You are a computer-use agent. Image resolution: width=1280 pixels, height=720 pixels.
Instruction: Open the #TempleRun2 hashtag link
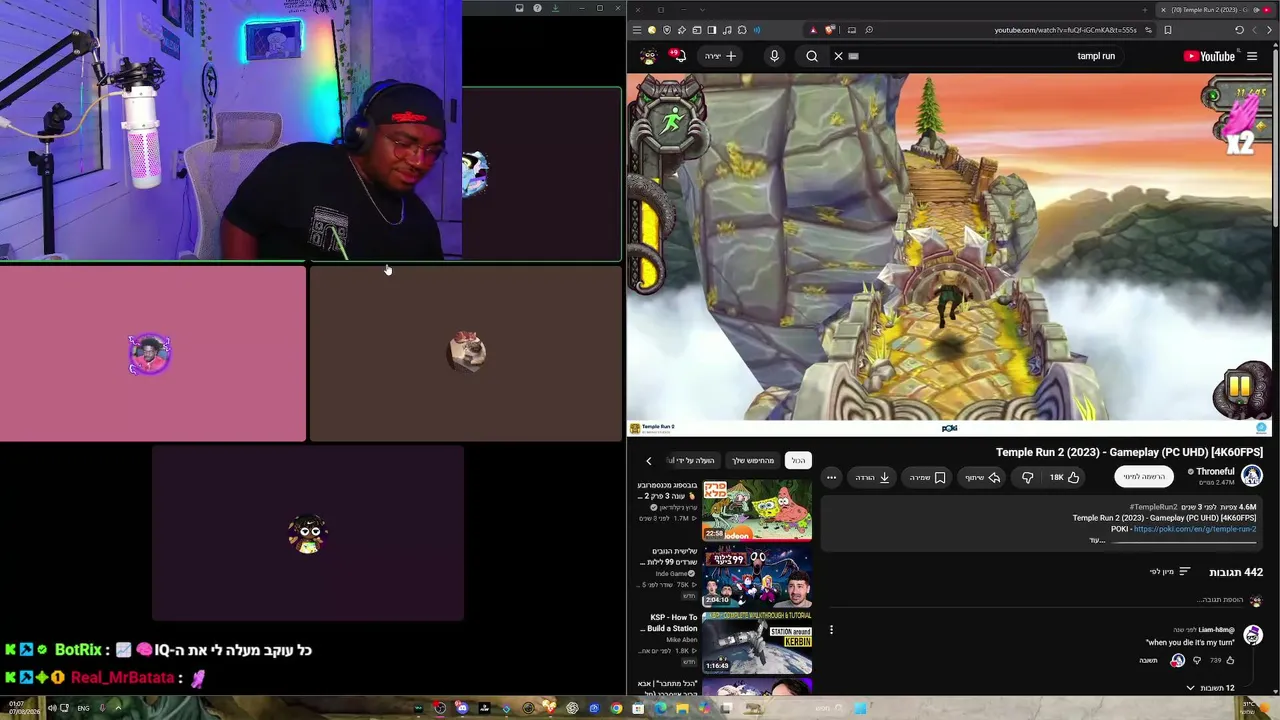pyautogui.click(x=1154, y=507)
